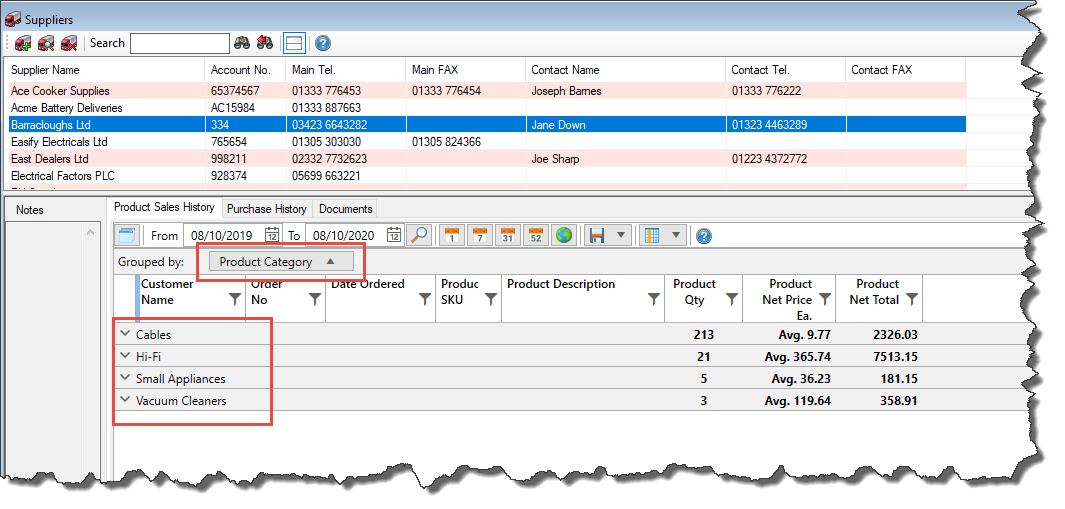Click the magnifier search icon after To date

pos(419,235)
